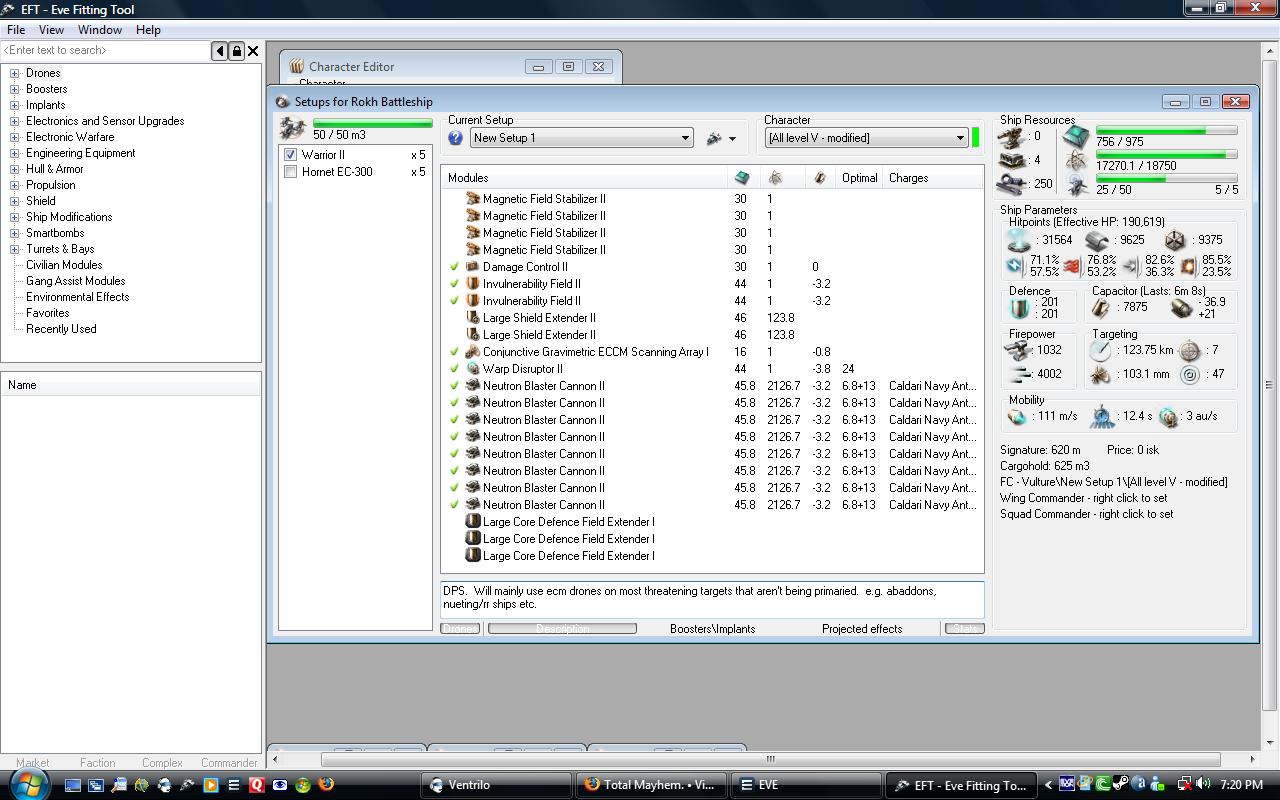The width and height of the screenshot is (1280, 800).
Task: Click the Firefox icon in quick launch
Action: point(326,785)
